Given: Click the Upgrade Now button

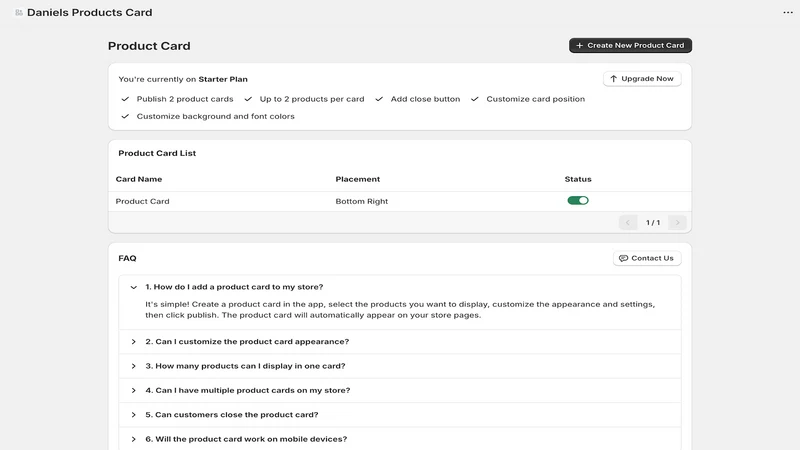Looking at the screenshot, I should pyautogui.click(x=642, y=79).
